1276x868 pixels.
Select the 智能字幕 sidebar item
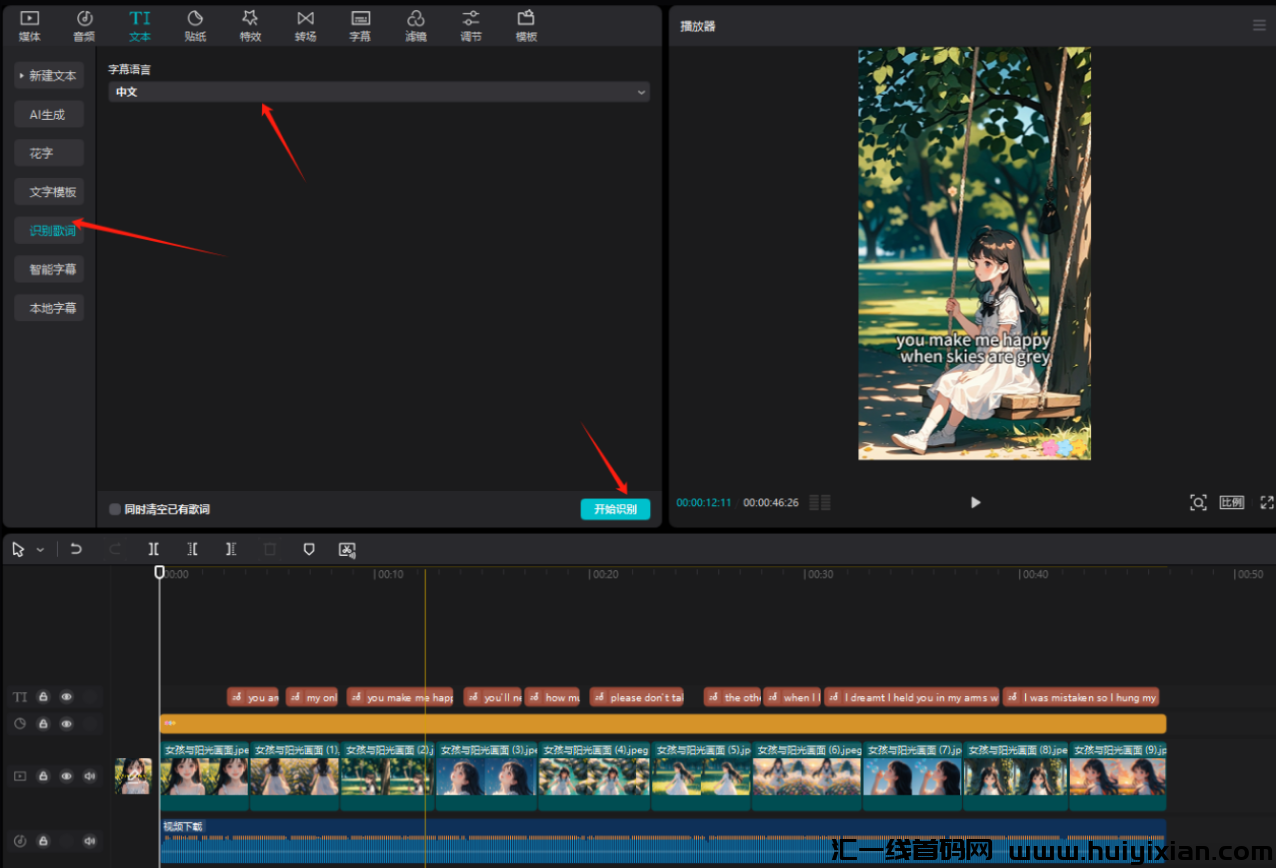click(49, 270)
